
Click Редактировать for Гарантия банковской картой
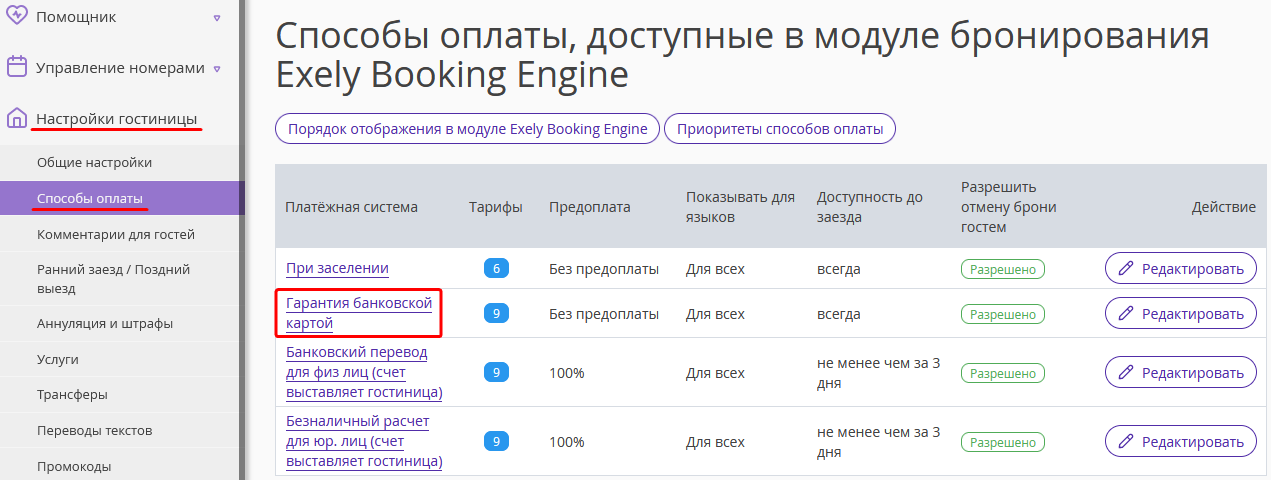(1180, 313)
